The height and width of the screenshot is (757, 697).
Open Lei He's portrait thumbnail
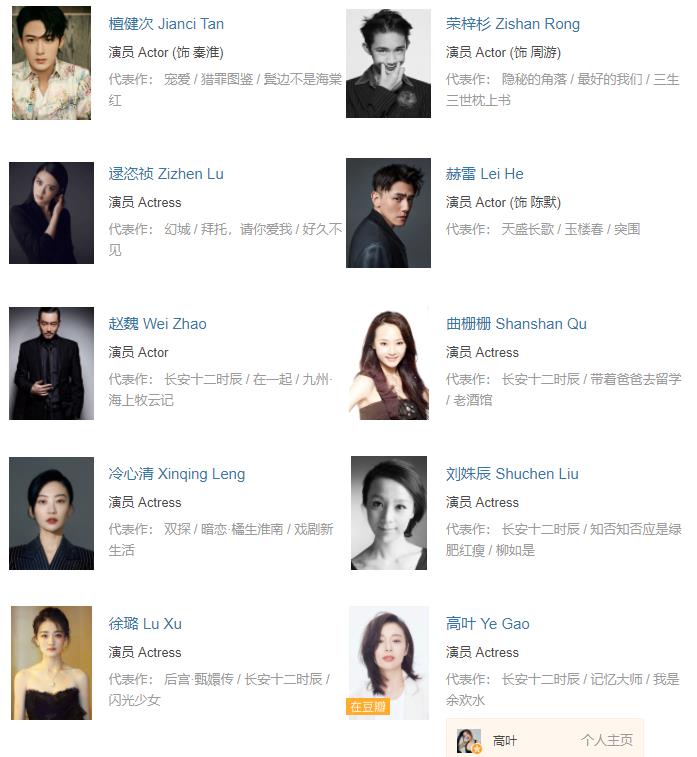pos(388,213)
